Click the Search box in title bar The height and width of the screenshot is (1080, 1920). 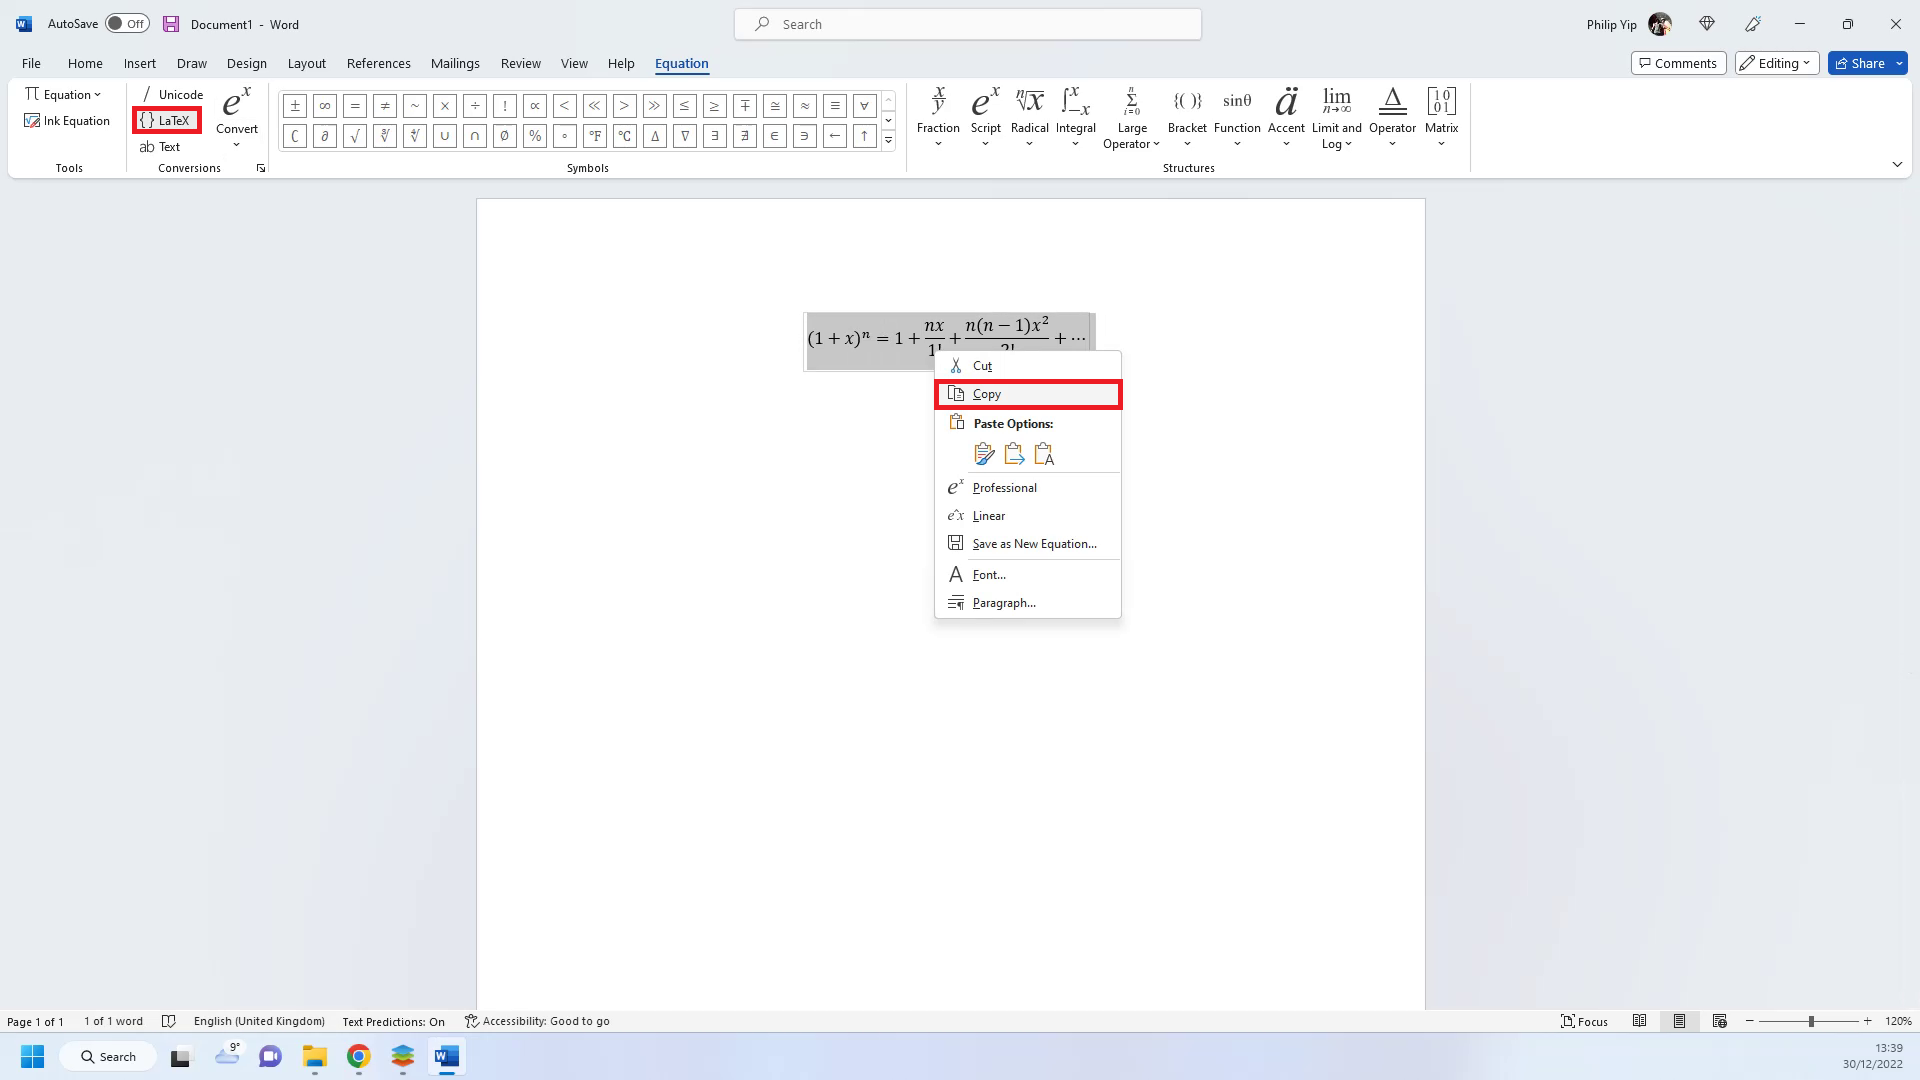pyautogui.click(x=967, y=24)
